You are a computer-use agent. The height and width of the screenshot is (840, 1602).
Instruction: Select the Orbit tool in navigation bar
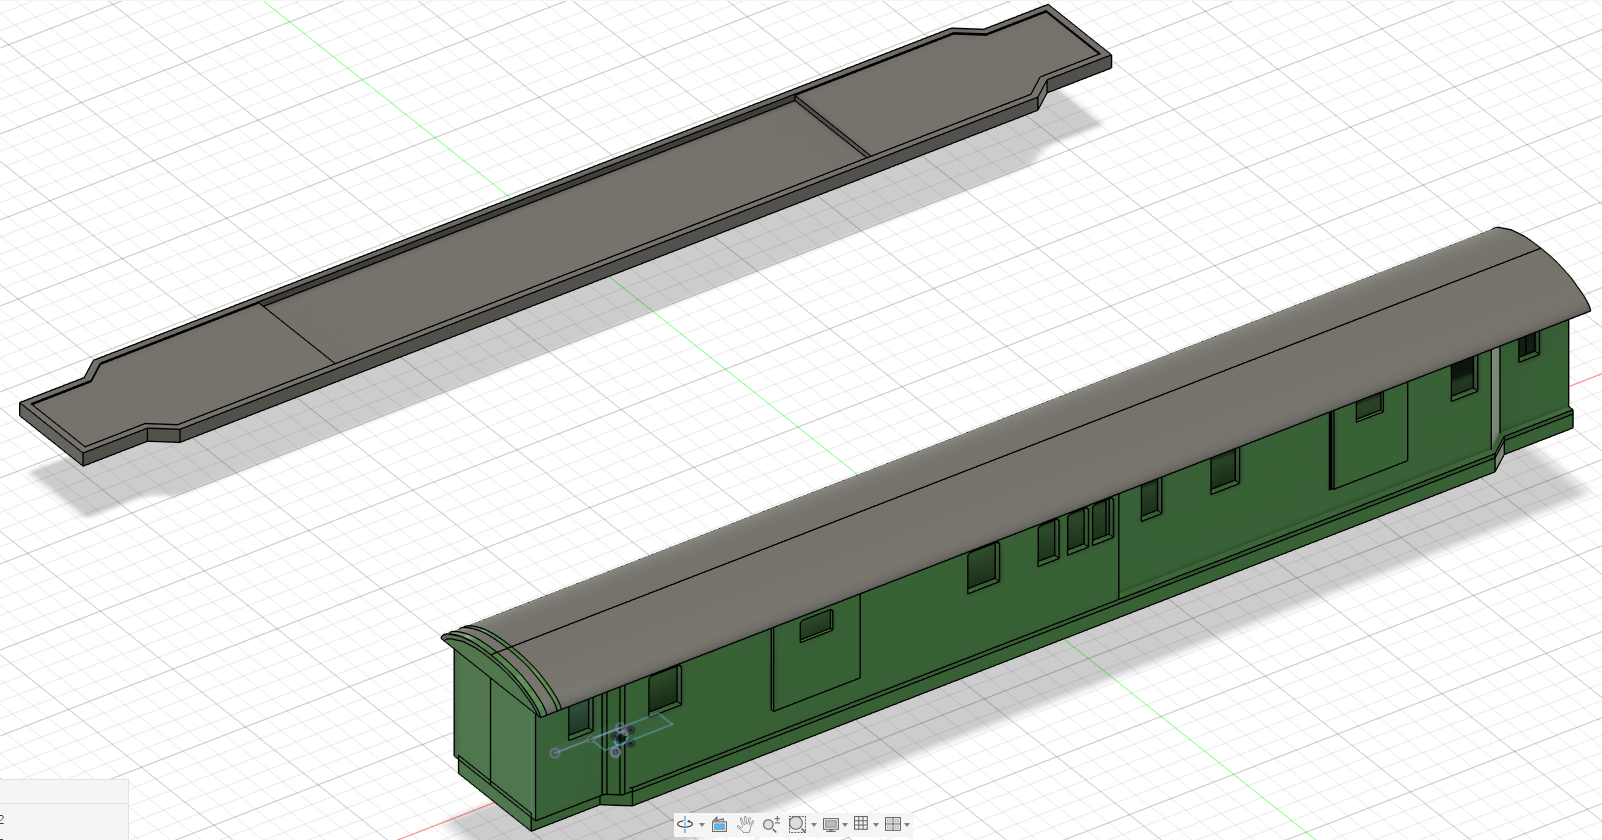tap(685, 824)
